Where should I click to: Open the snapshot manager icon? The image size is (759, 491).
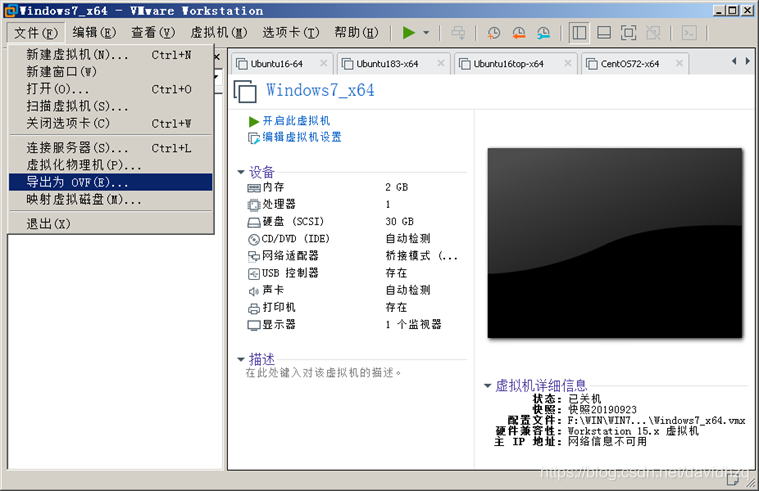pos(543,33)
